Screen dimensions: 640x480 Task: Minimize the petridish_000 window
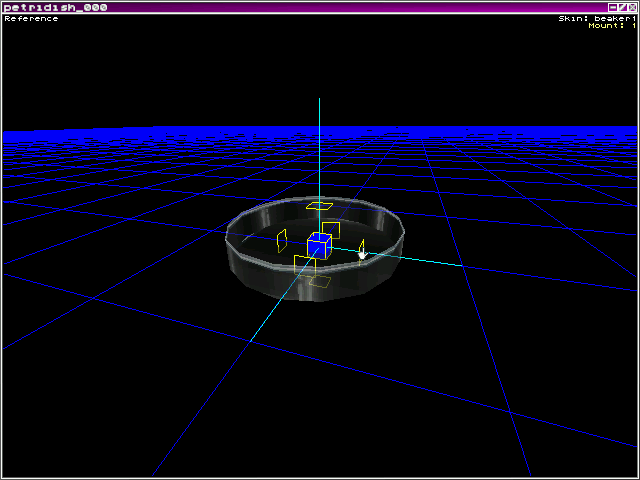tap(612, 7)
